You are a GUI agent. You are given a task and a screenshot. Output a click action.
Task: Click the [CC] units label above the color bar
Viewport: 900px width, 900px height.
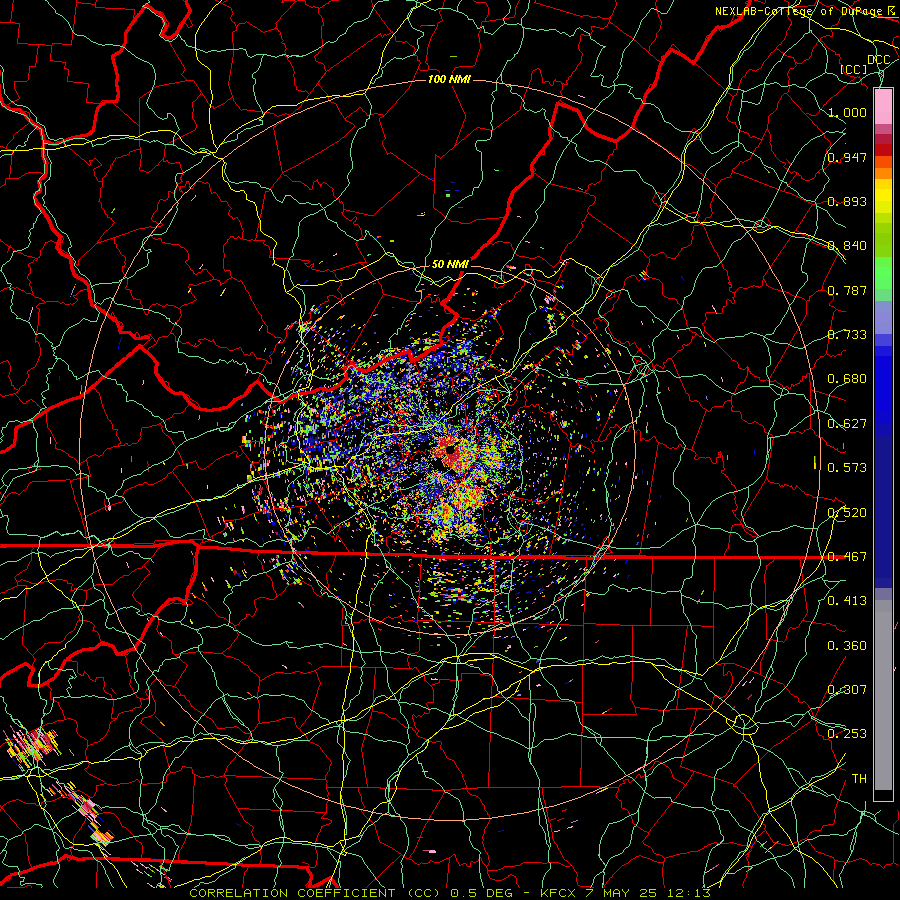pyautogui.click(x=854, y=69)
